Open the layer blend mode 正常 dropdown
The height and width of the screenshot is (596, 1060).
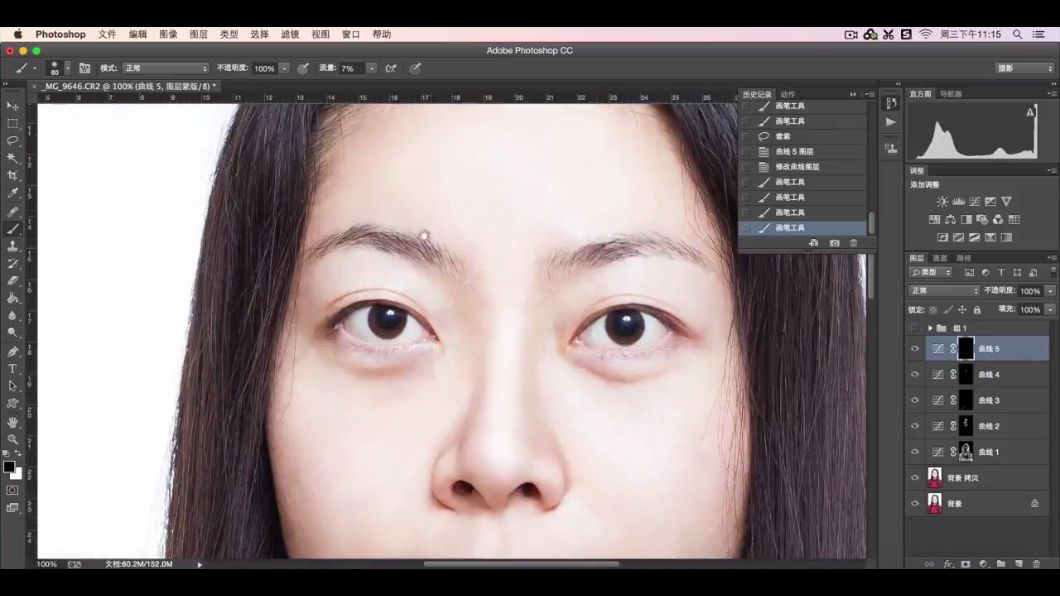coord(945,291)
